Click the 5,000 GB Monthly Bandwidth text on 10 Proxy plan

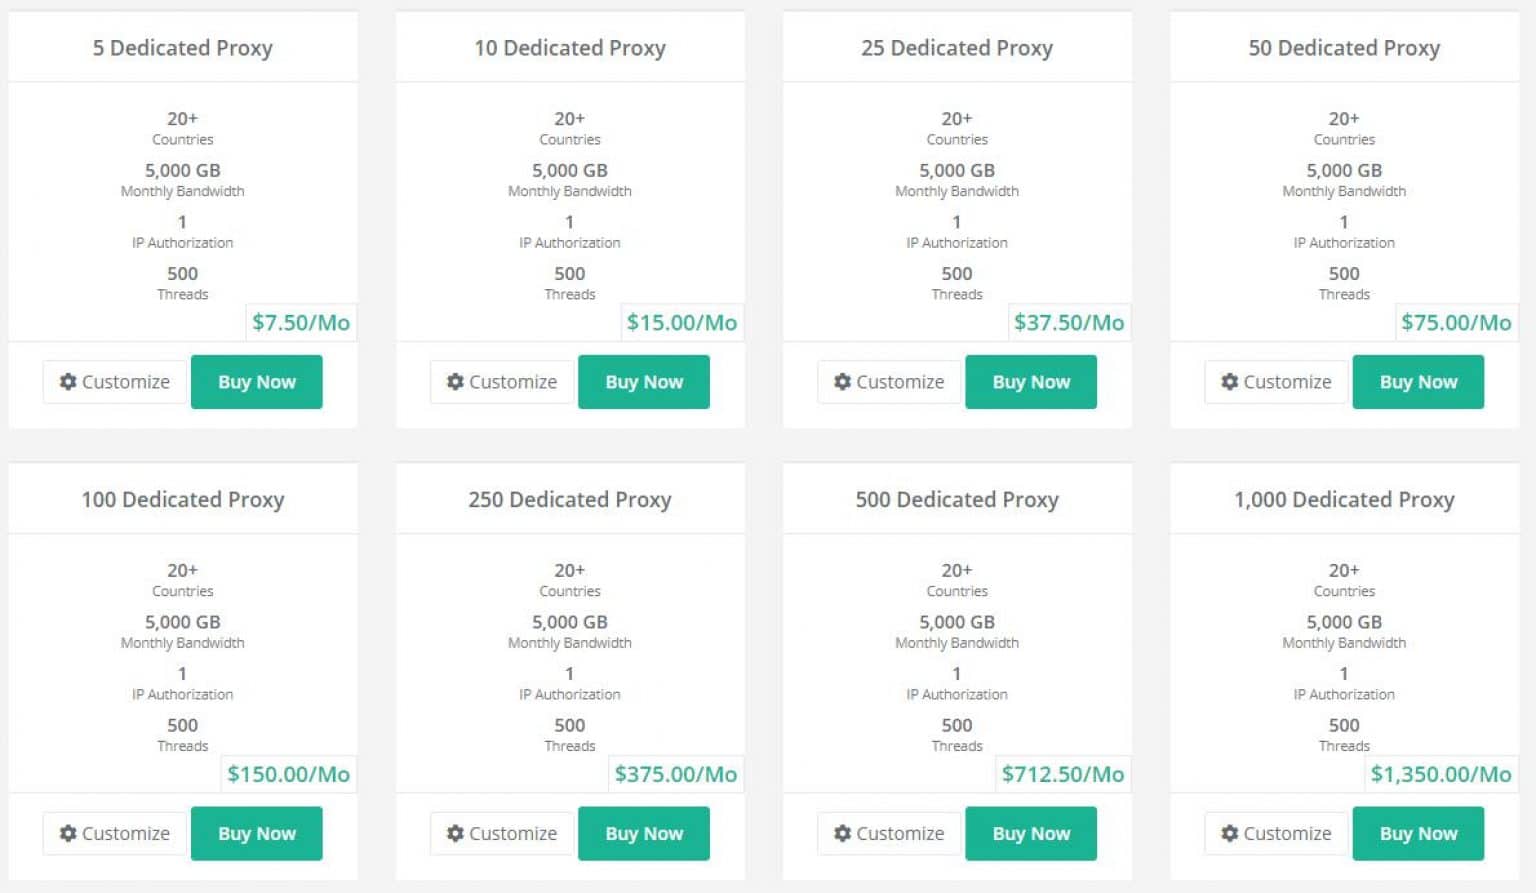570,178
